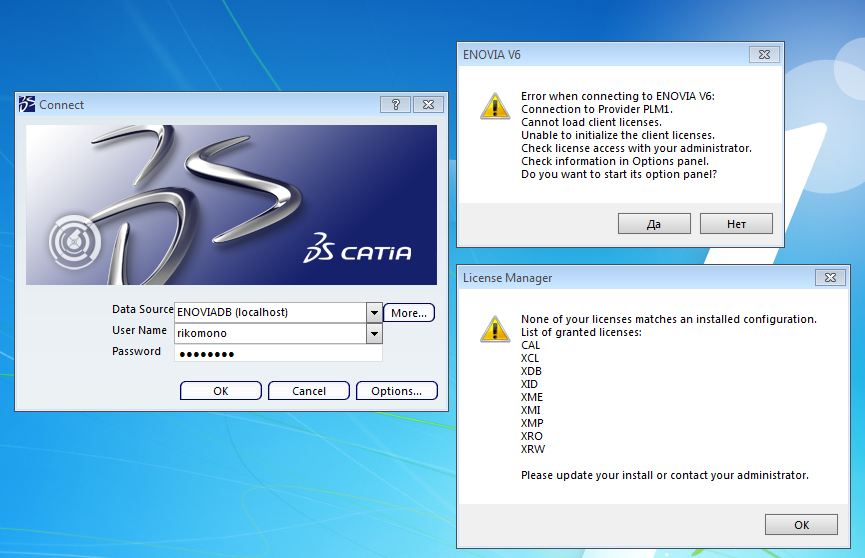Focus the Password input field
The image size is (865, 558).
tap(277, 353)
